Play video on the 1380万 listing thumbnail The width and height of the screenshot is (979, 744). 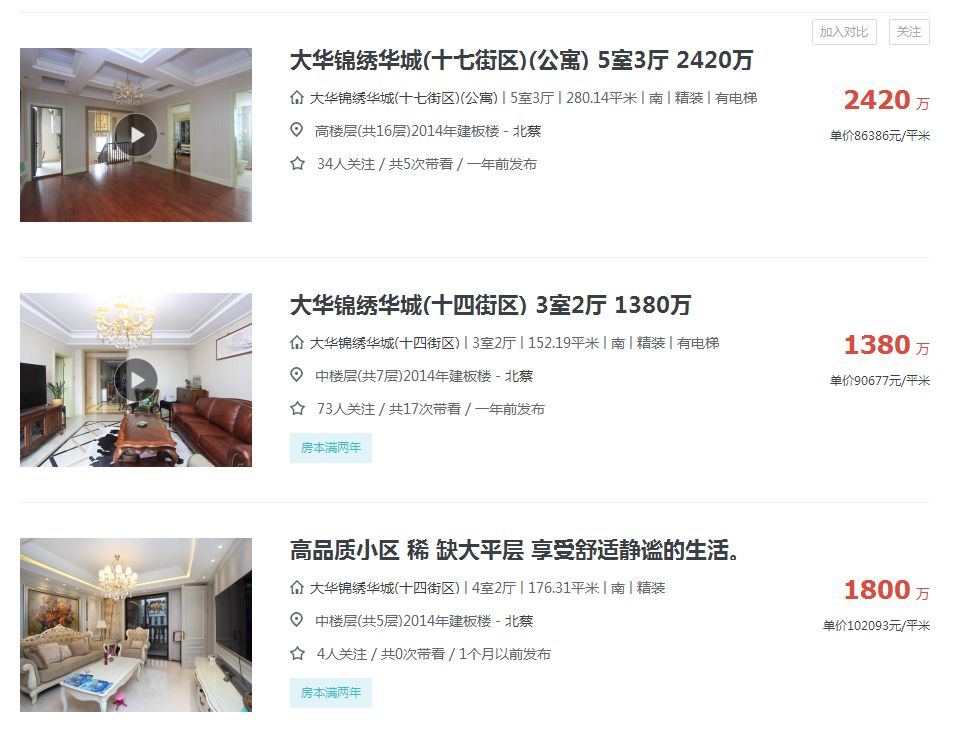(135, 379)
